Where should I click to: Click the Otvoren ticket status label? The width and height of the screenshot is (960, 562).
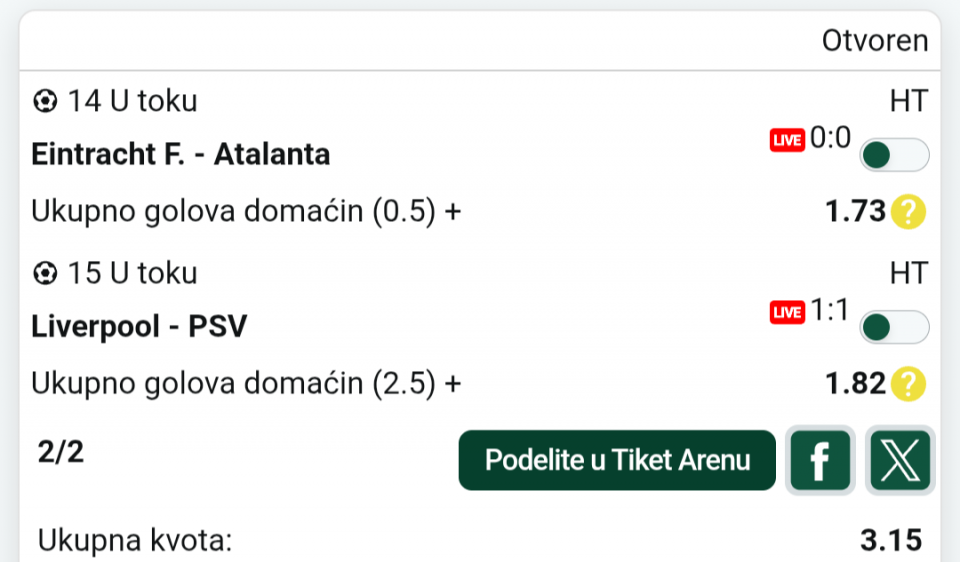pyautogui.click(x=874, y=41)
